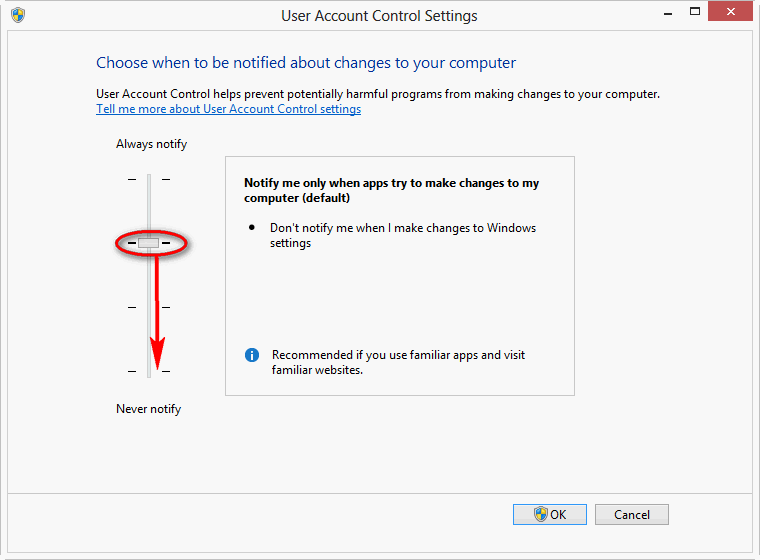Click the 'Always notify' label
Viewport: 760px width, 560px height.
point(151,144)
